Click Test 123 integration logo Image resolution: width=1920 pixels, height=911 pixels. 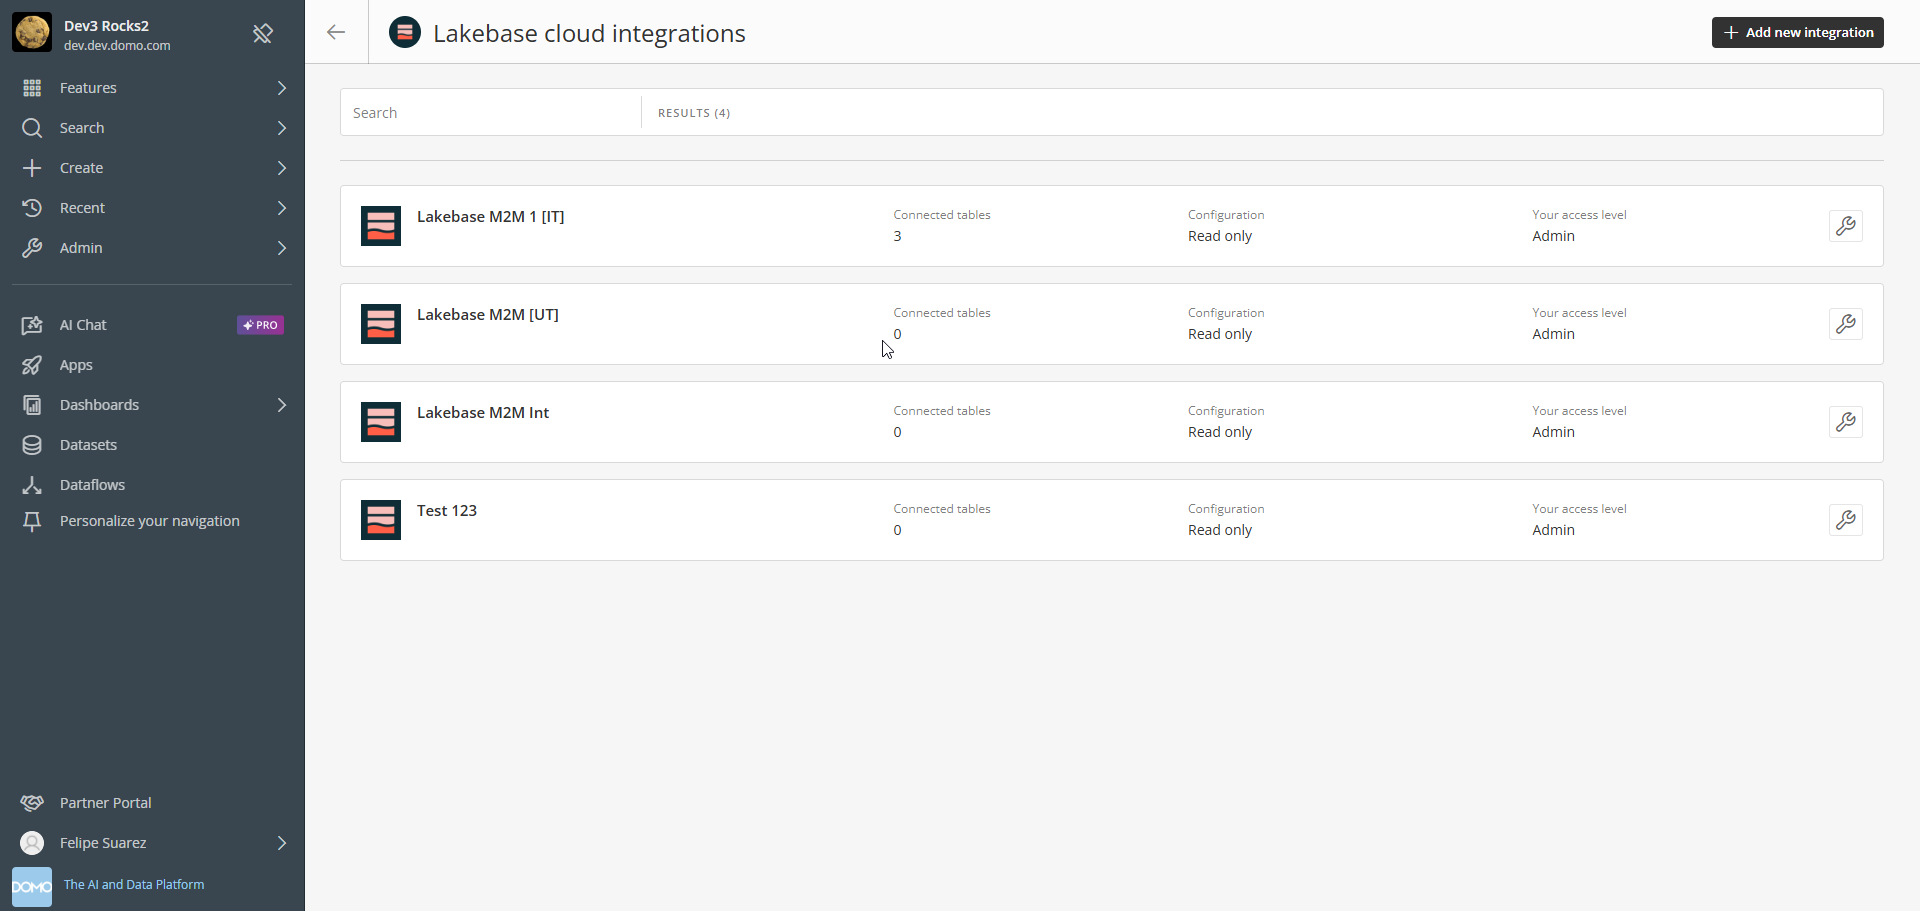pos(381,520)
